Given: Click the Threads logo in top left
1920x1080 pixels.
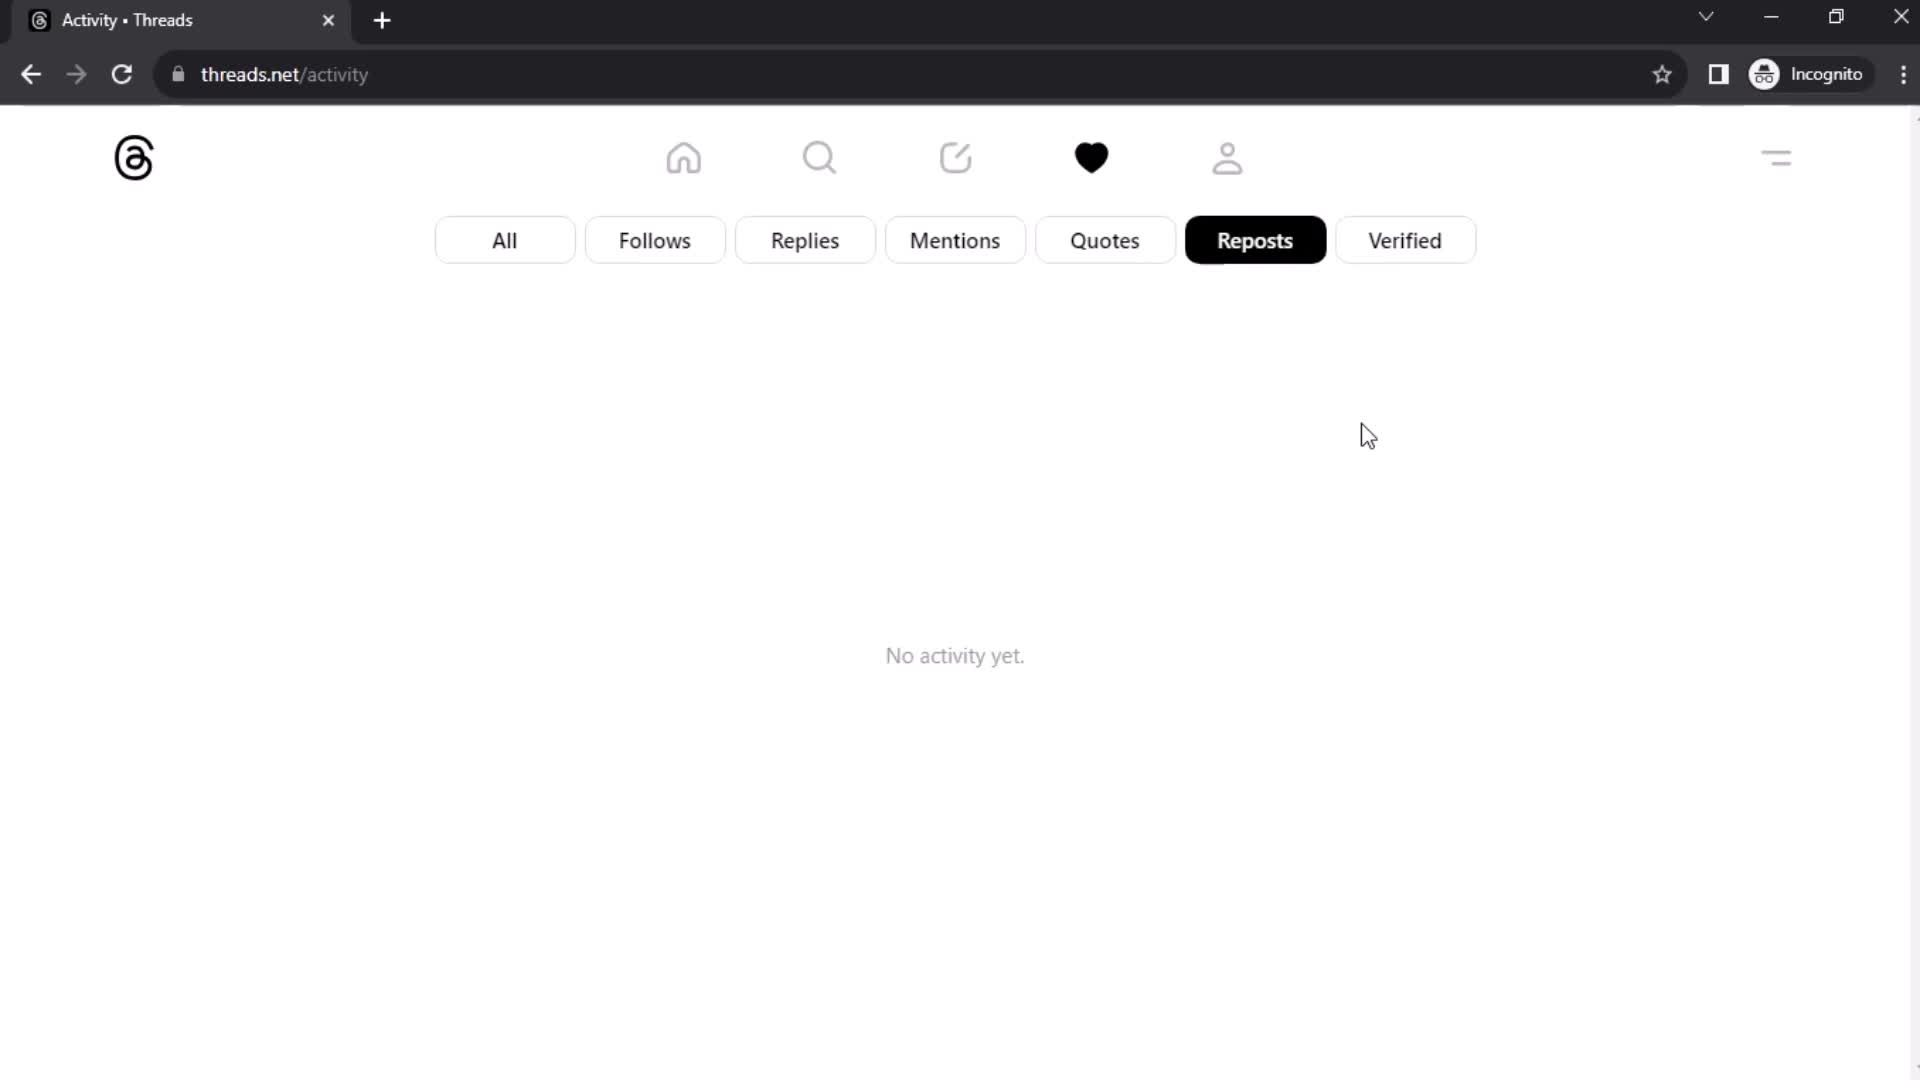Looking at the screenshot, I should (x=133, y=157).
